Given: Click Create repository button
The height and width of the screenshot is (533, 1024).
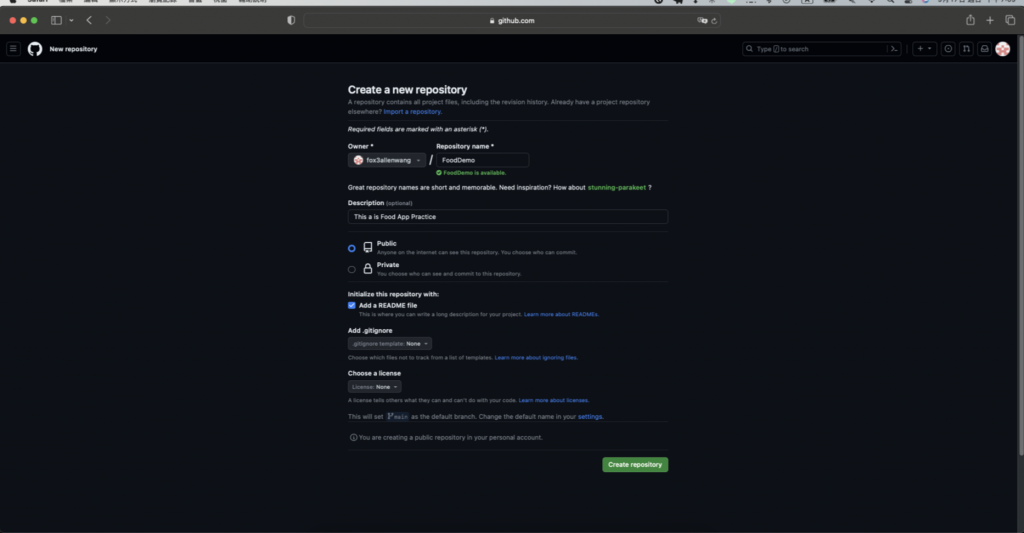Looking at the screenshot, I should (635, 464).
